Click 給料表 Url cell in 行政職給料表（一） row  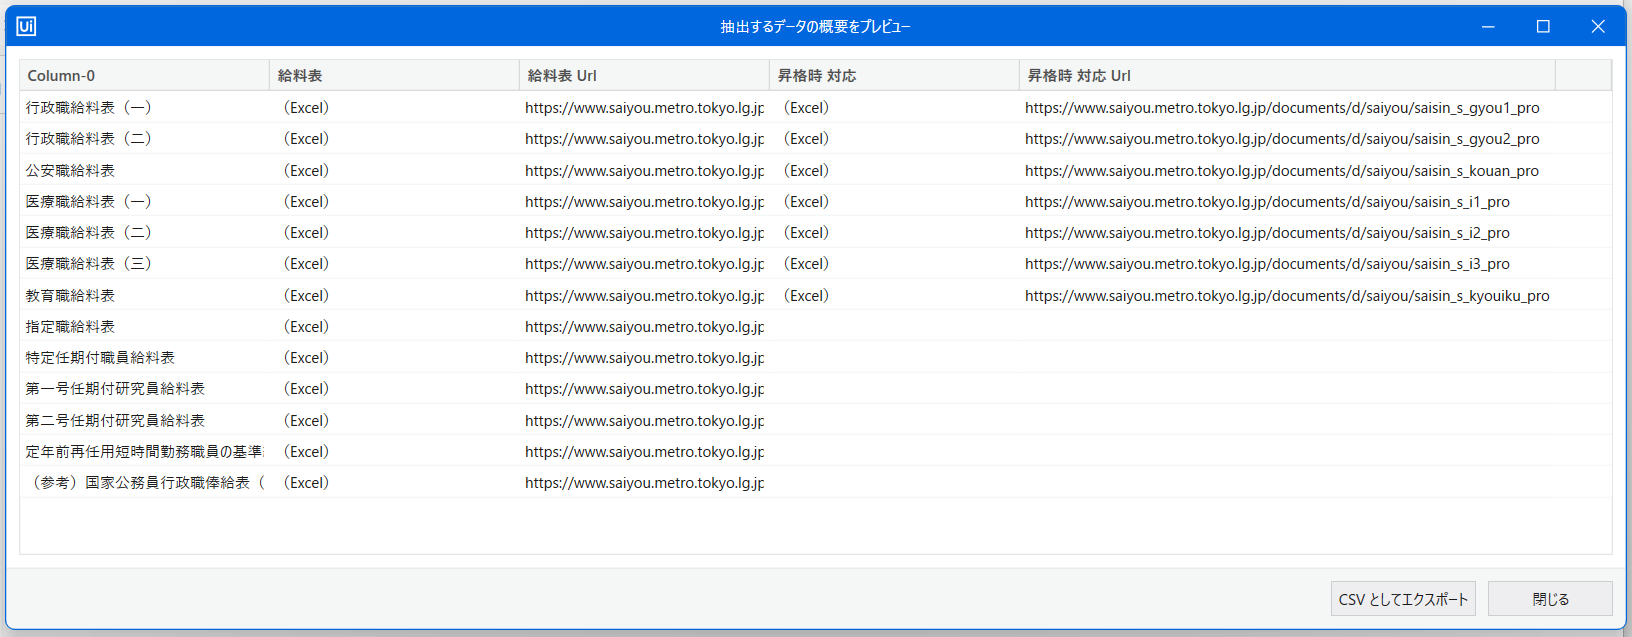(644, 108)
